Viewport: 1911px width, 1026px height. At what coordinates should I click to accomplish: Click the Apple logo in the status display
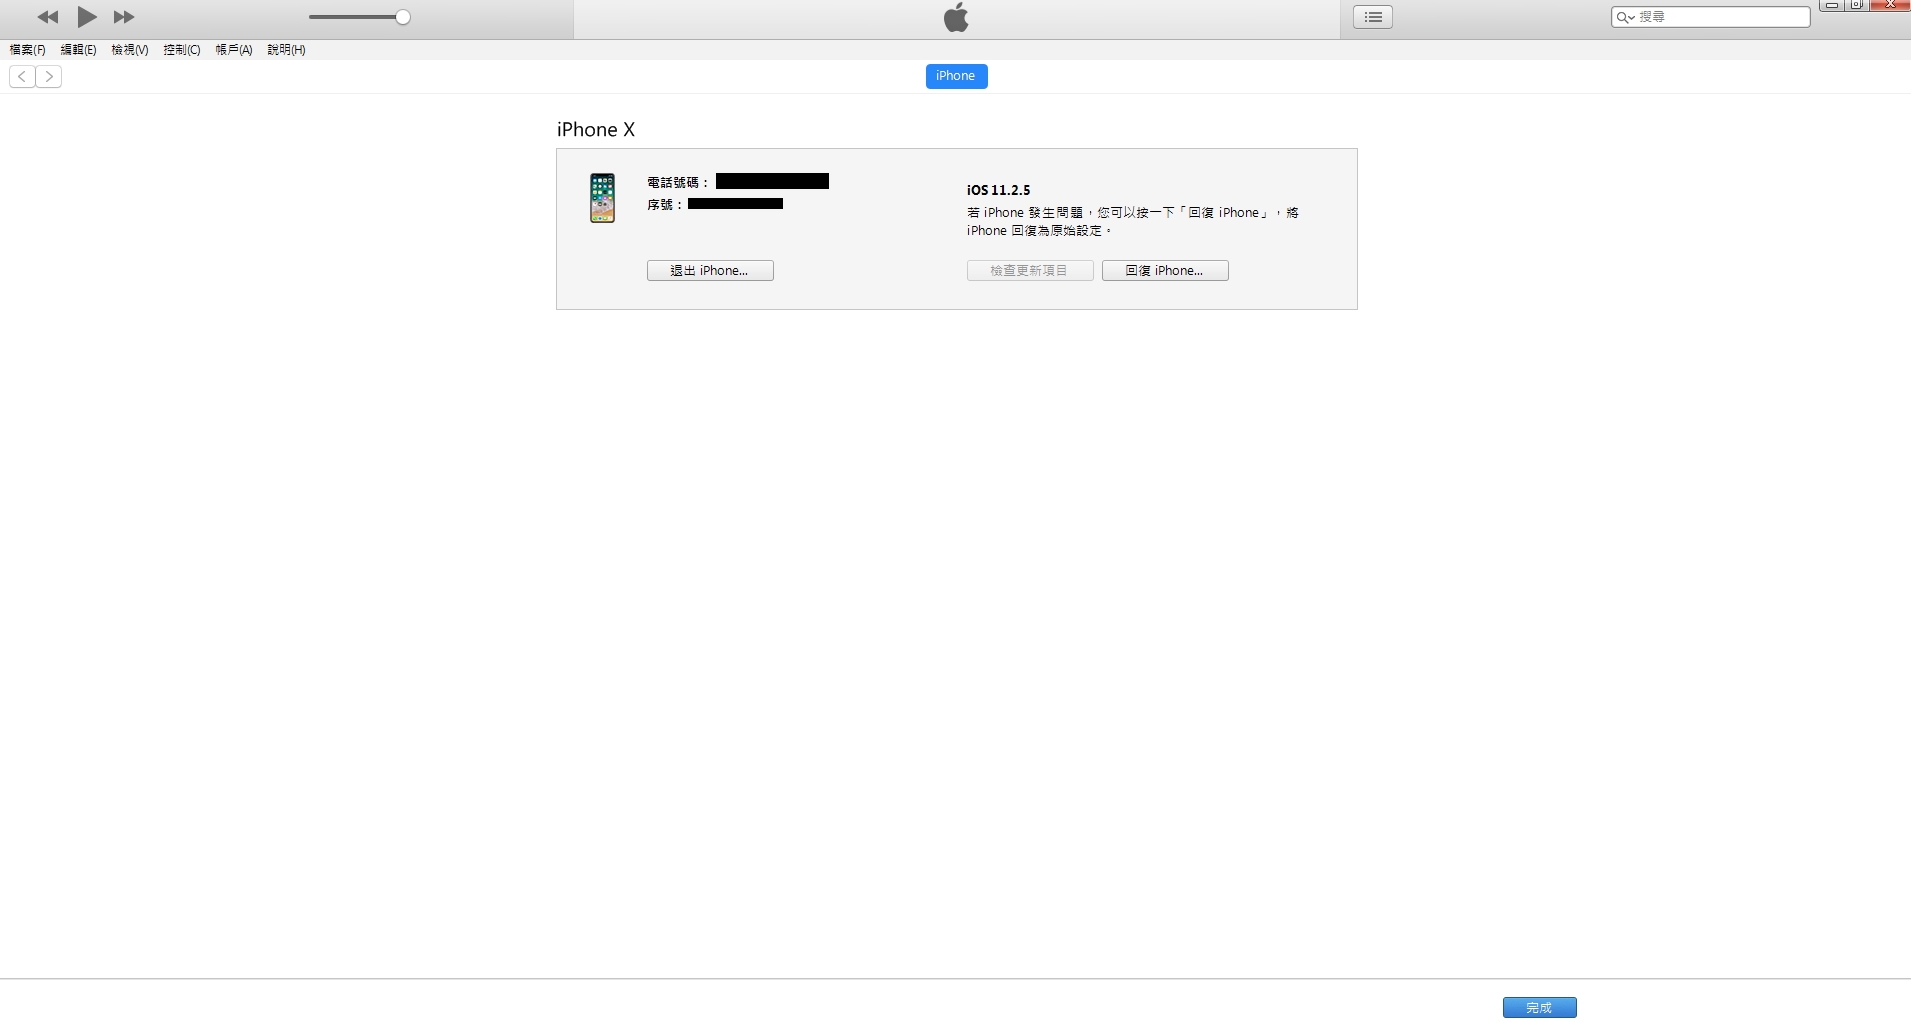coord(956,17)
